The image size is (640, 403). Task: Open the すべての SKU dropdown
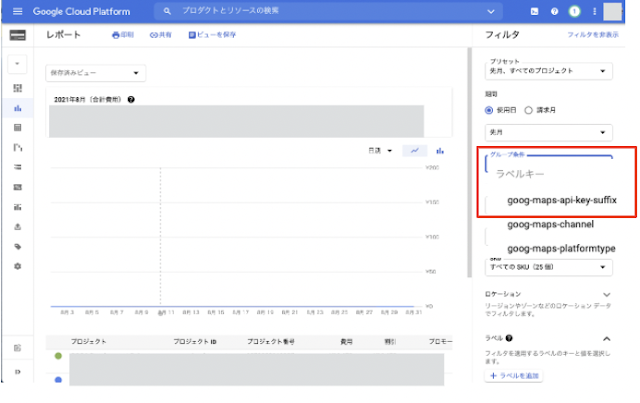[549, 267]
